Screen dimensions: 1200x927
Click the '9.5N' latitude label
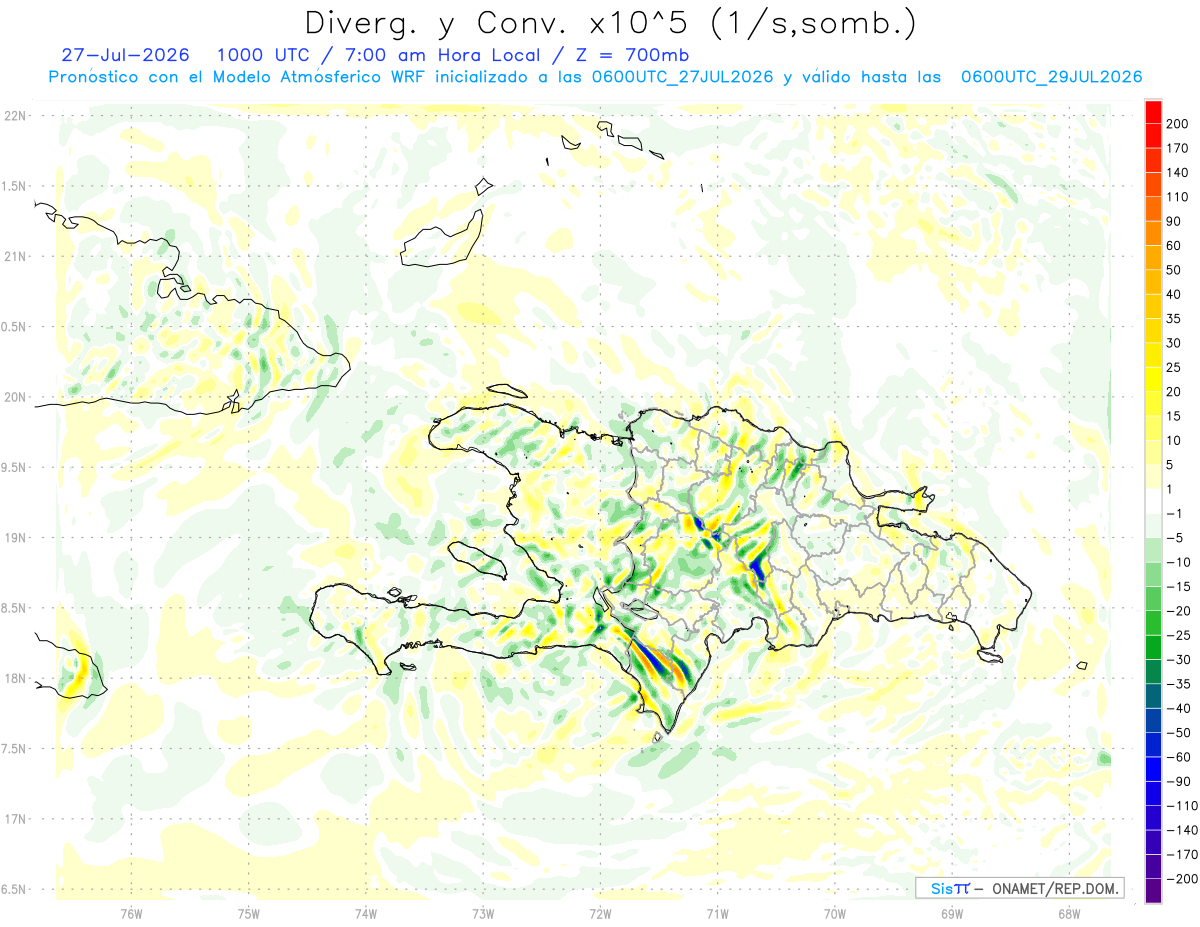(x=14, y=467)
